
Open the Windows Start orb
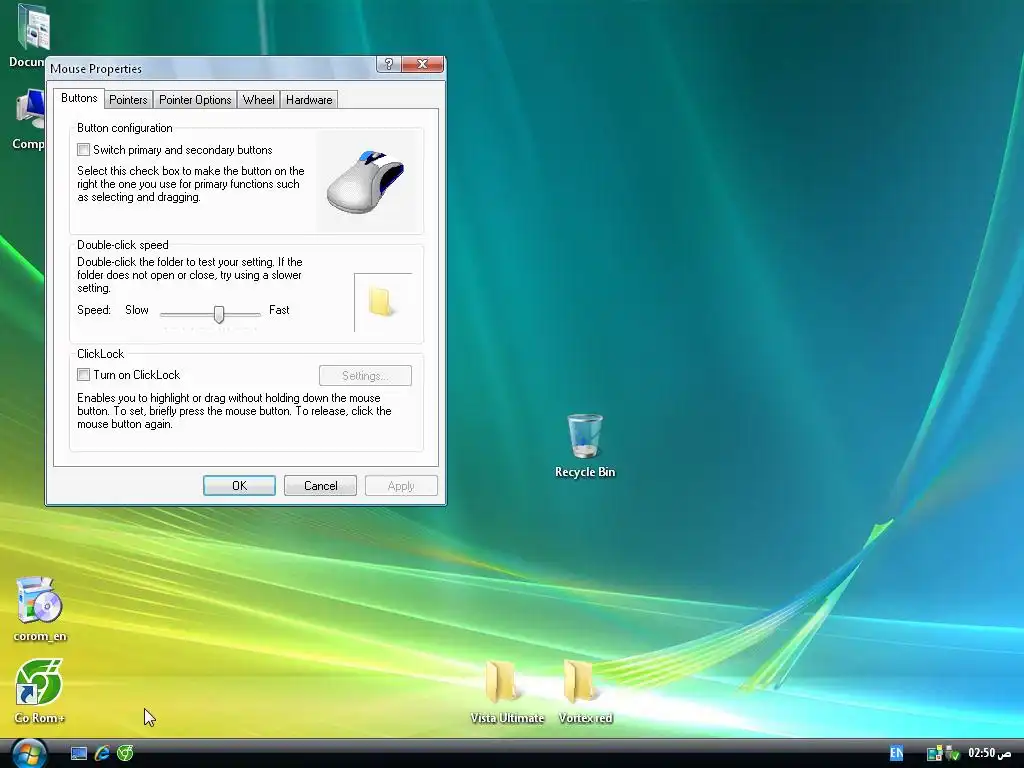(28, 754)
